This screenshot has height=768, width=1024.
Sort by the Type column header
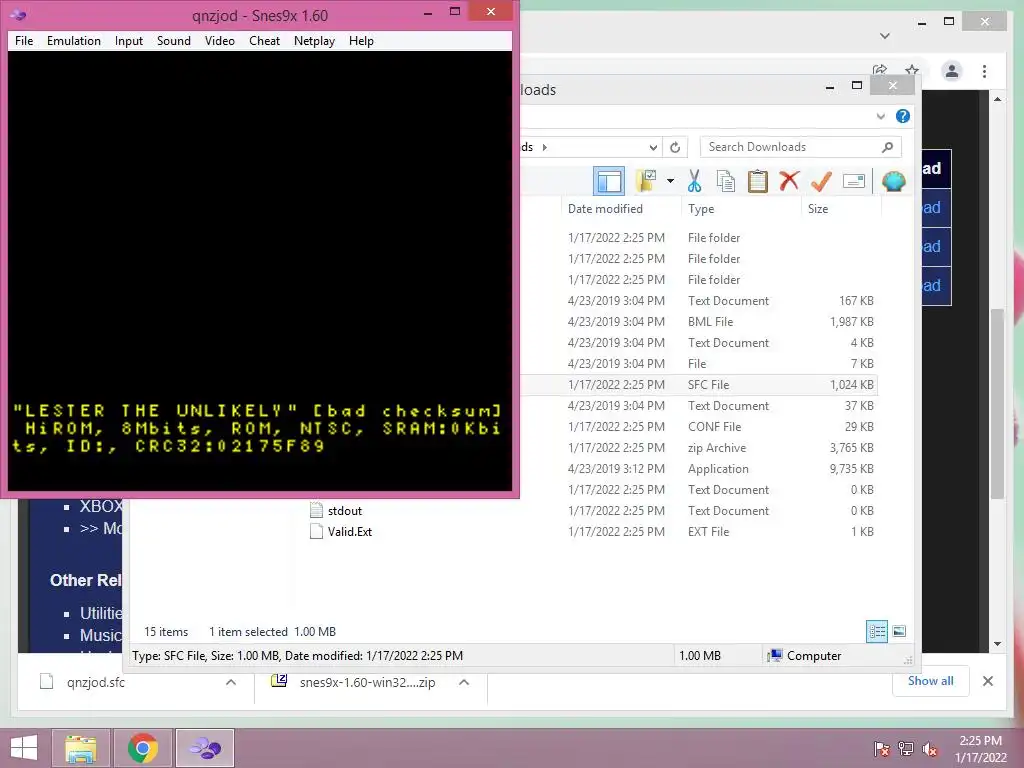click(701, 209)
